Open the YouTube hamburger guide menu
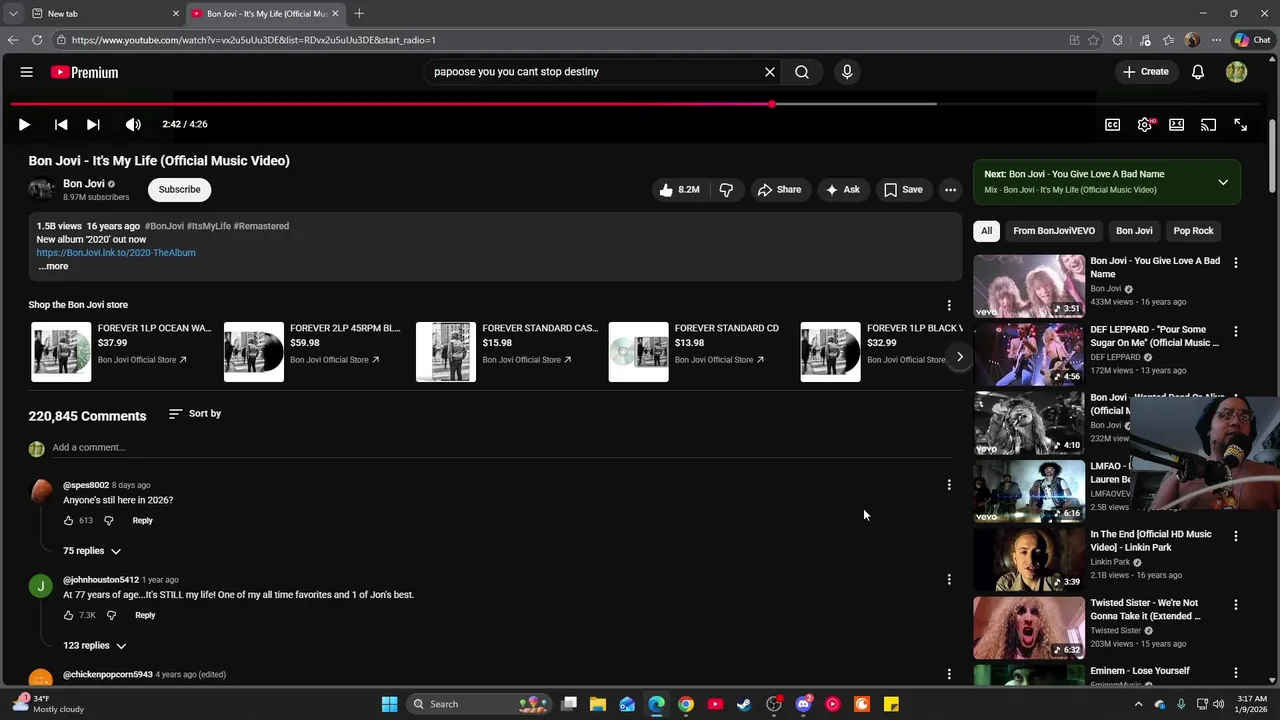Image resolution: width=1280 pixels, height=720 pixels. pyautogui.click(x=27, y=72)
